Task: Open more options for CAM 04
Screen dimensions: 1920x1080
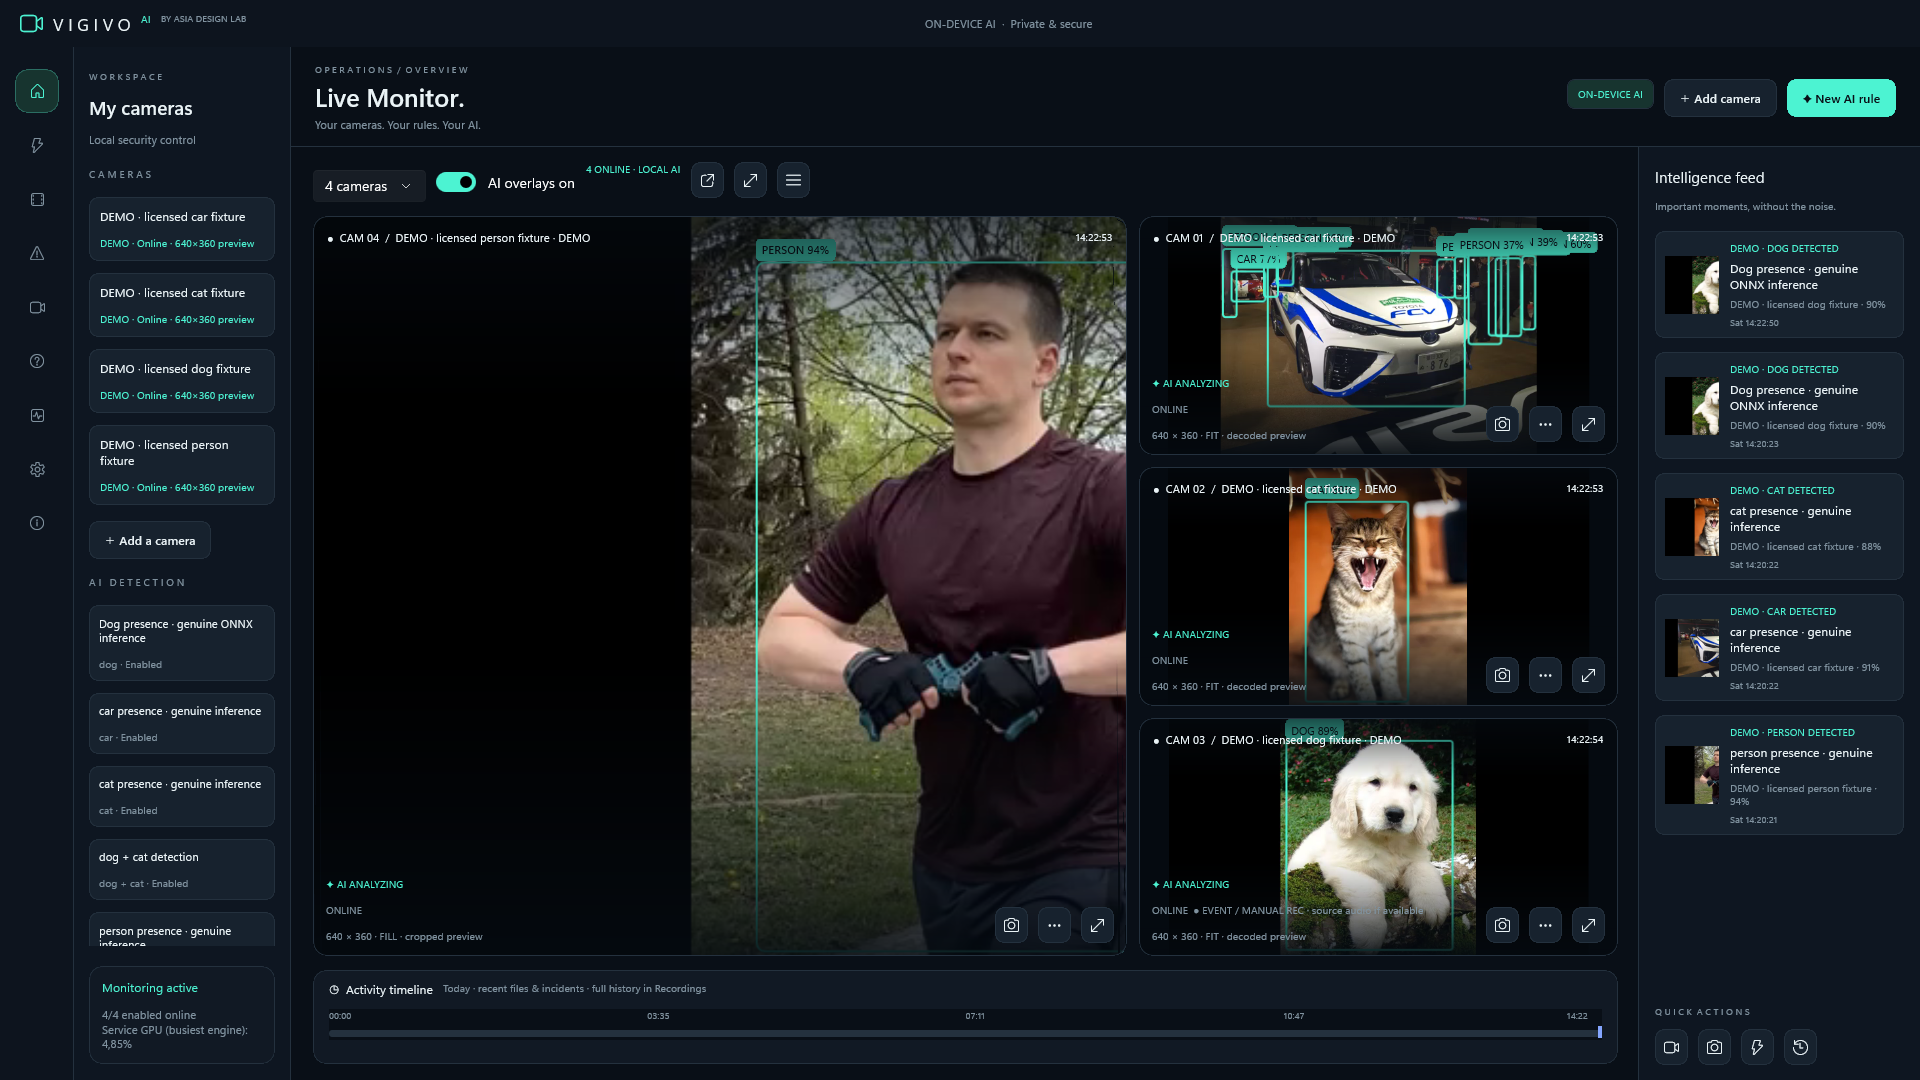Action: (1054, 925)
